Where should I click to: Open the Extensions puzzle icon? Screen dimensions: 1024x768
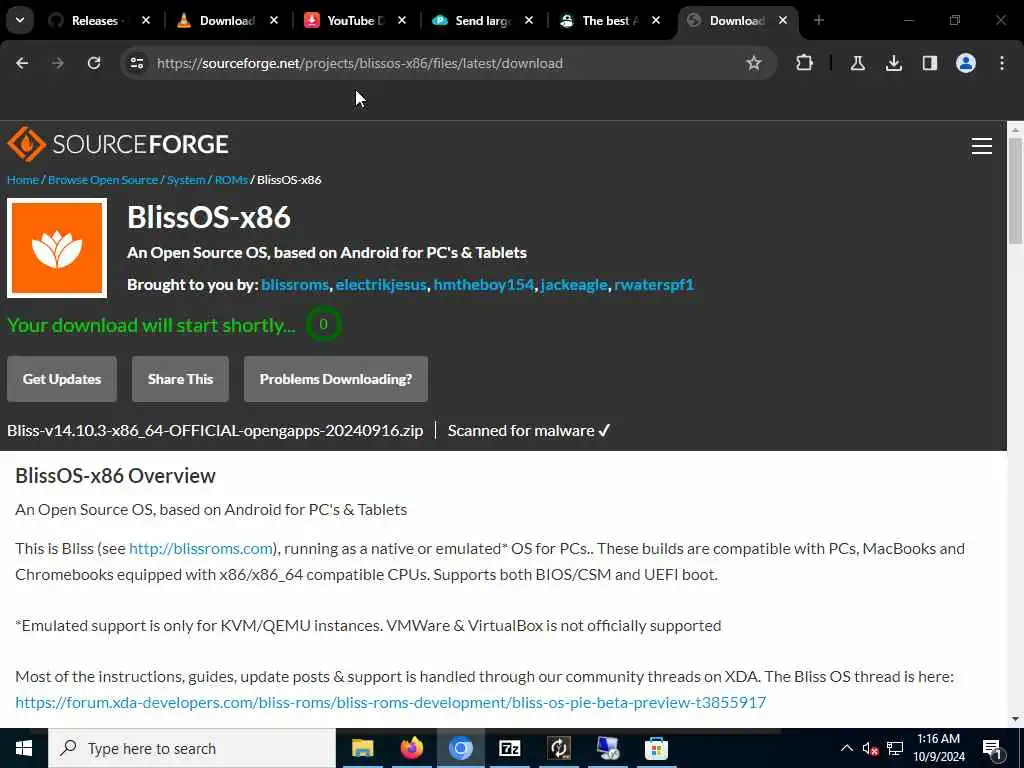point(805,63)
